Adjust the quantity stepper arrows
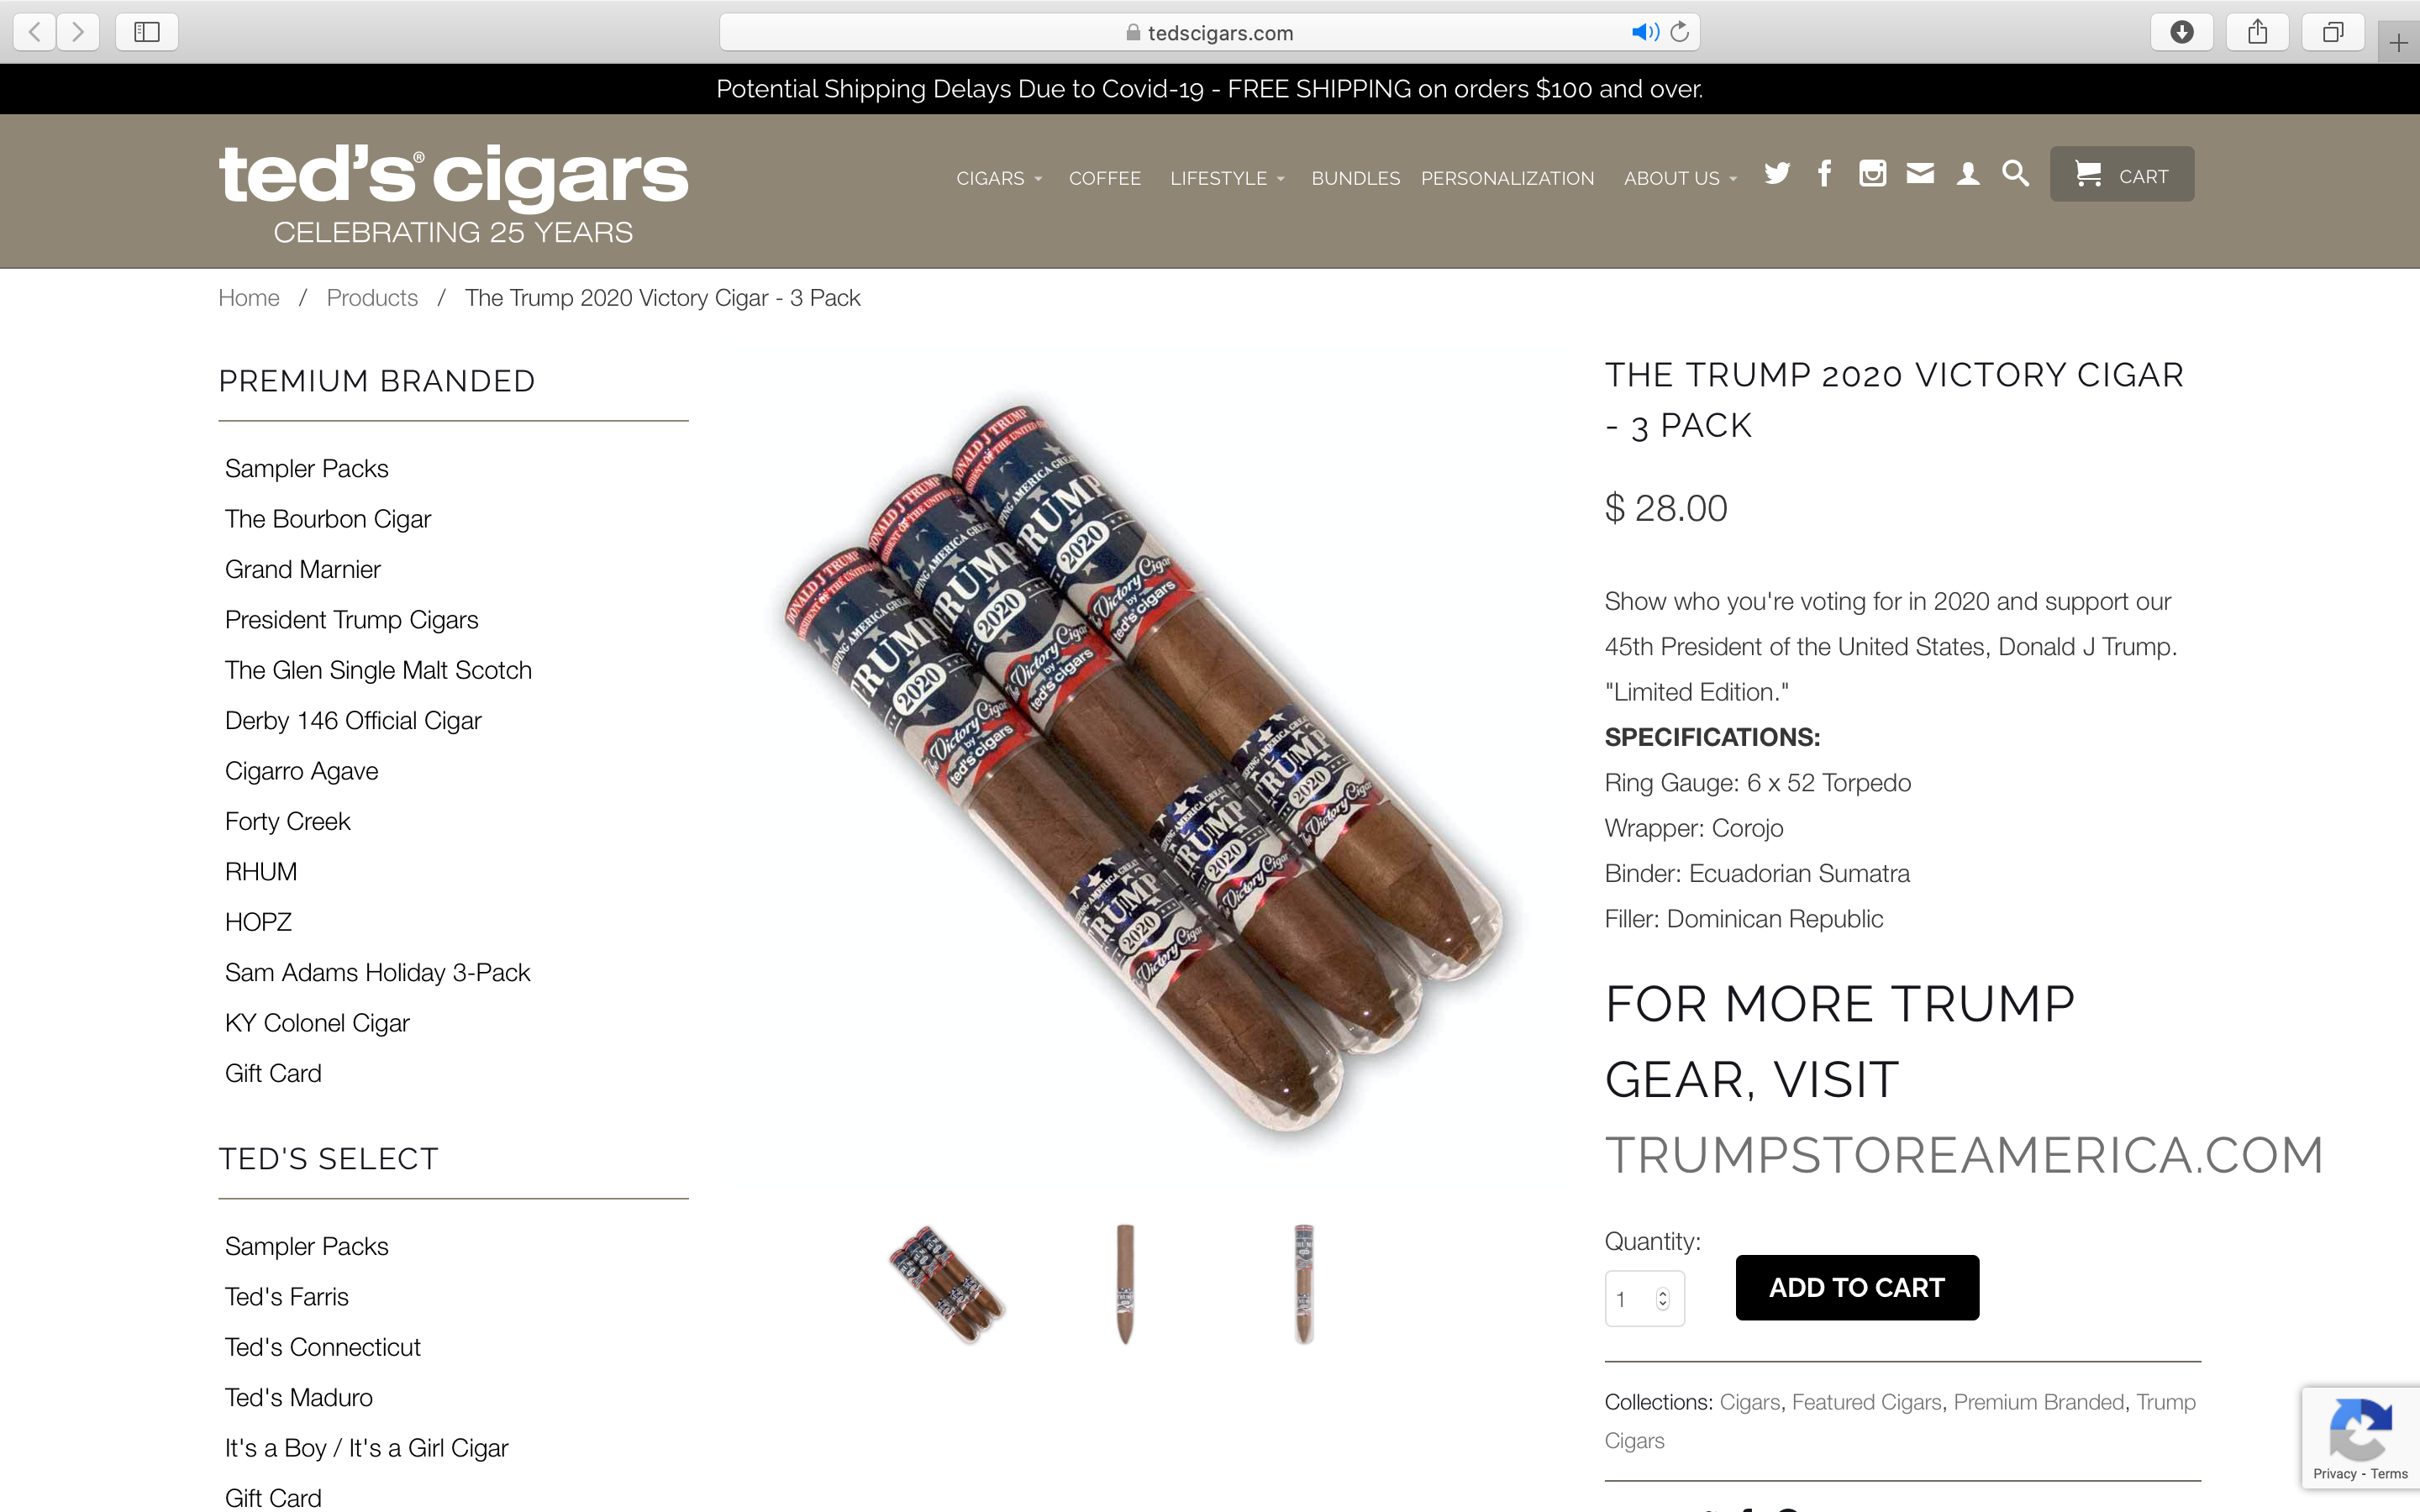The height and width of the screenshot is (1512, 2420). click(x=1662, y=1298)
